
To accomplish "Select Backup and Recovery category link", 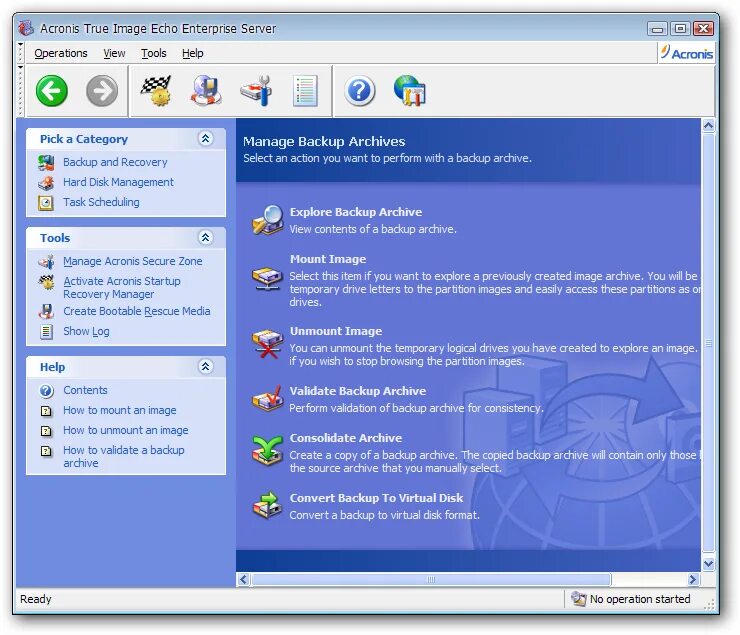I will tap(115, 162).
